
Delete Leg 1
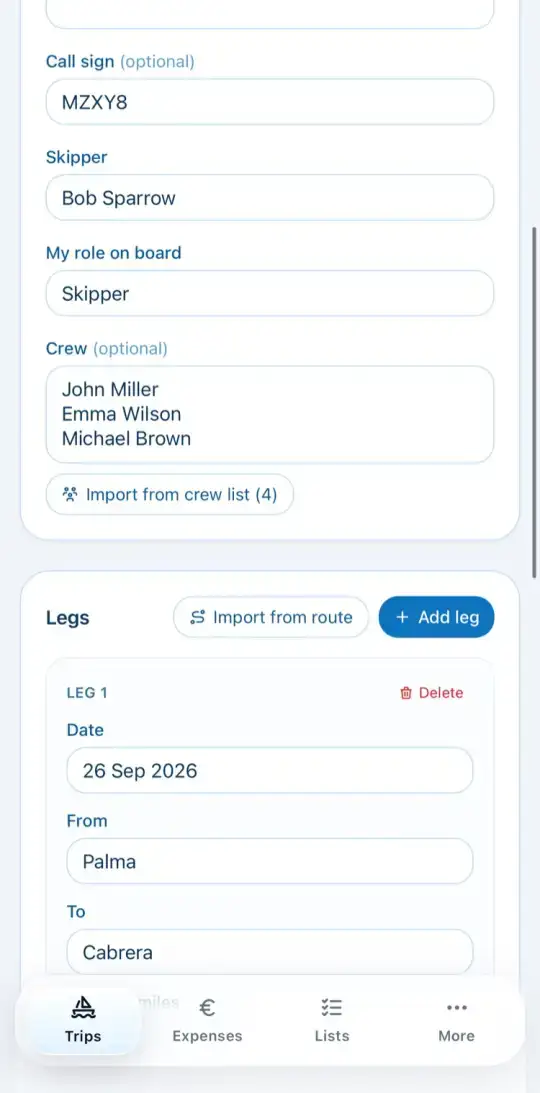click(431, 693)
